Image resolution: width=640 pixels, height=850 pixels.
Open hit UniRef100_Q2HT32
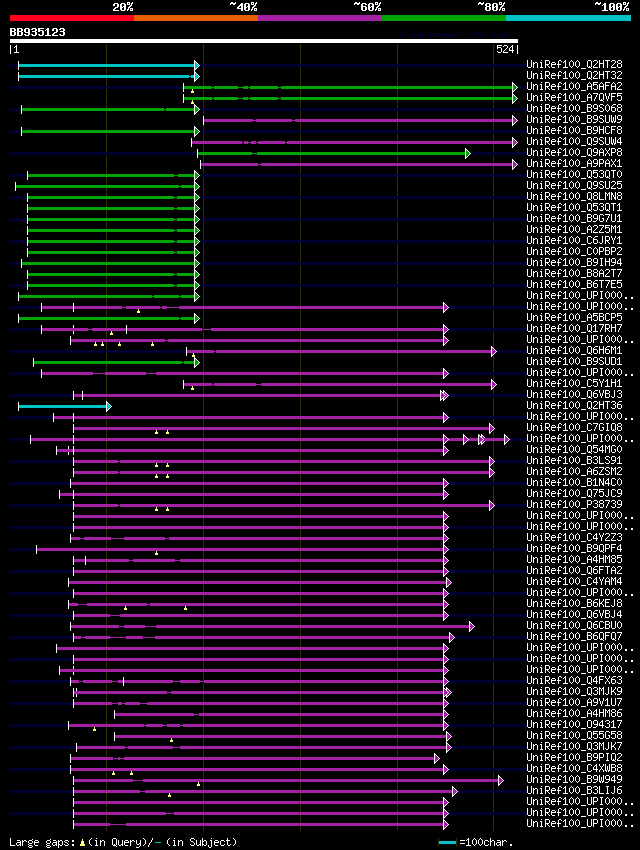point(574,75)
